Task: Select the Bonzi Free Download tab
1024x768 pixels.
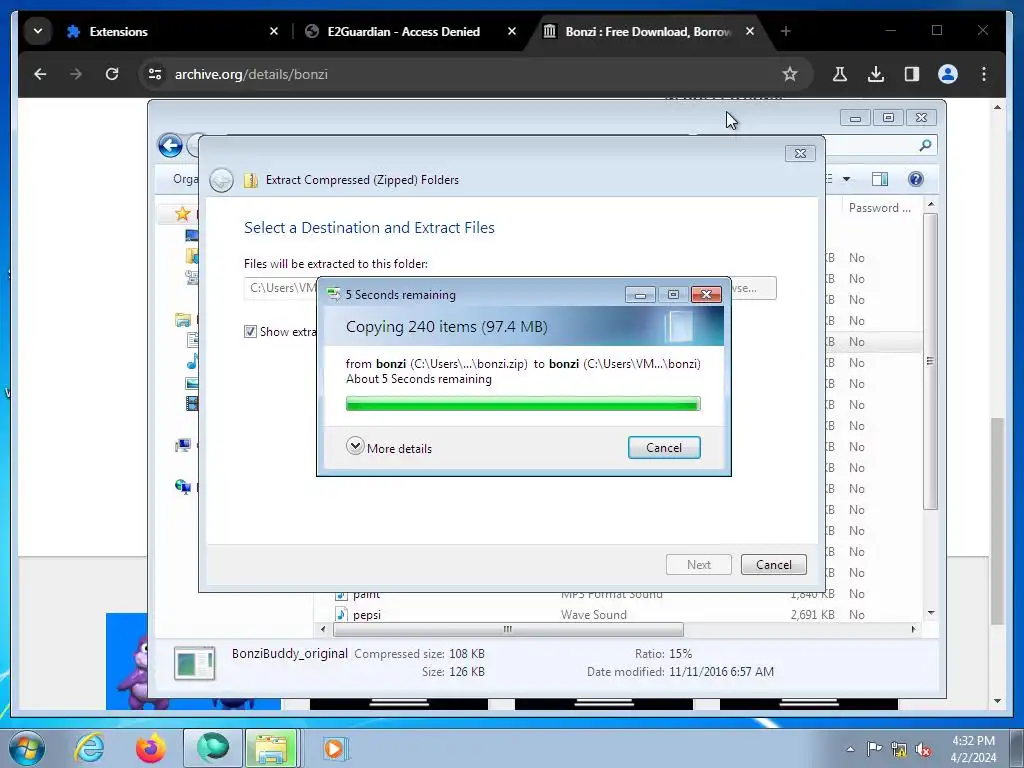Action: [x=647, y=31]
